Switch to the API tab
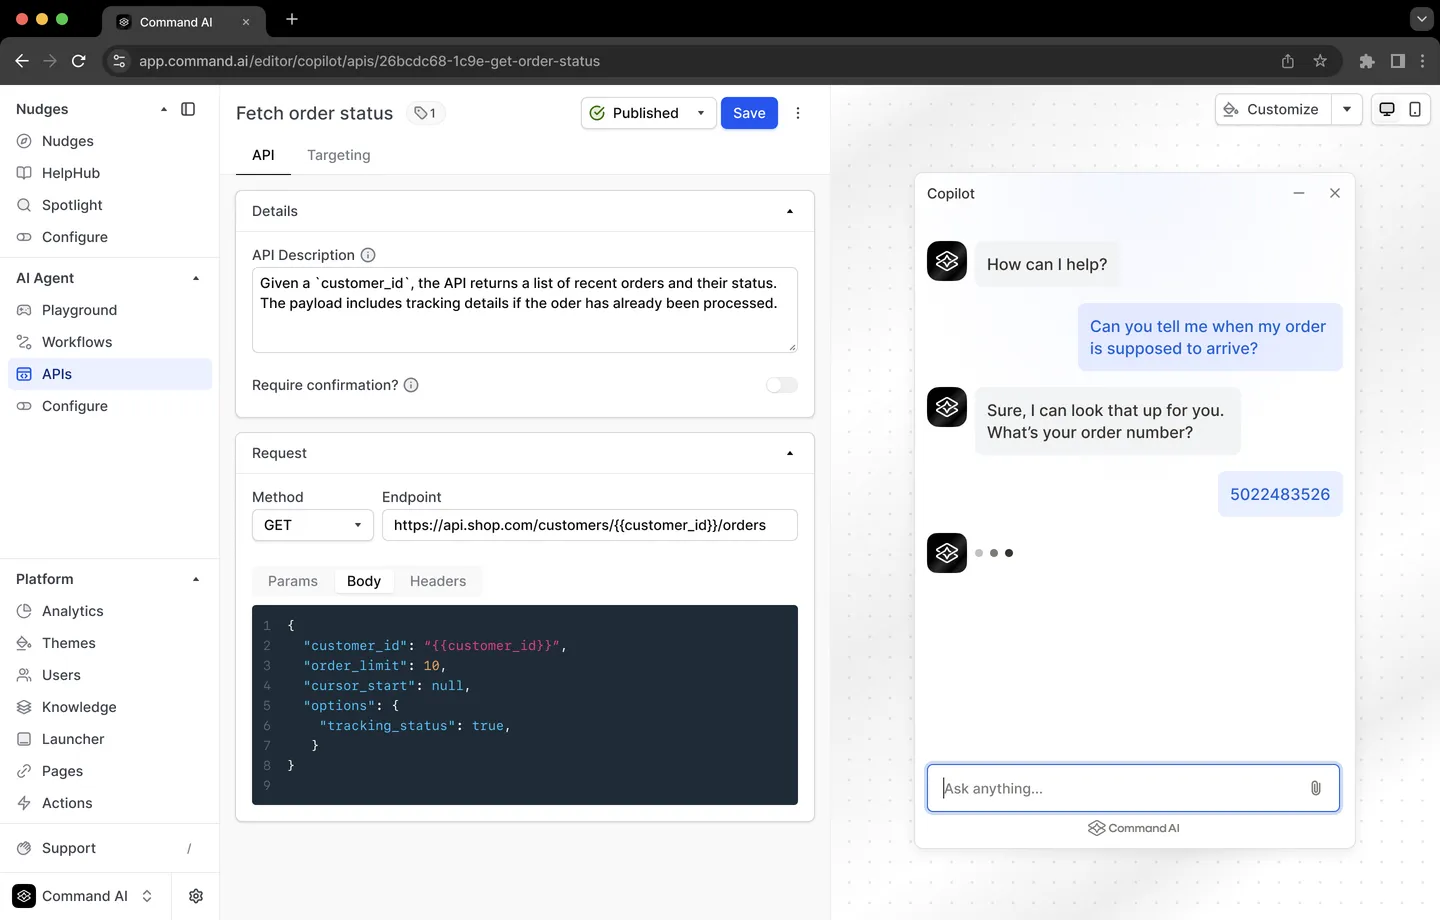The image size is (1440, 920). click(x=263, y=155)
